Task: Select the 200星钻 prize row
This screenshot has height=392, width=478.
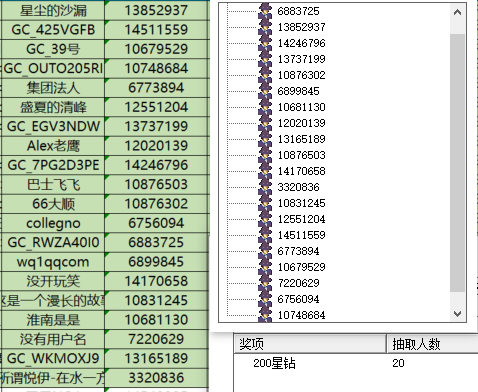Action: click(356, 363)
